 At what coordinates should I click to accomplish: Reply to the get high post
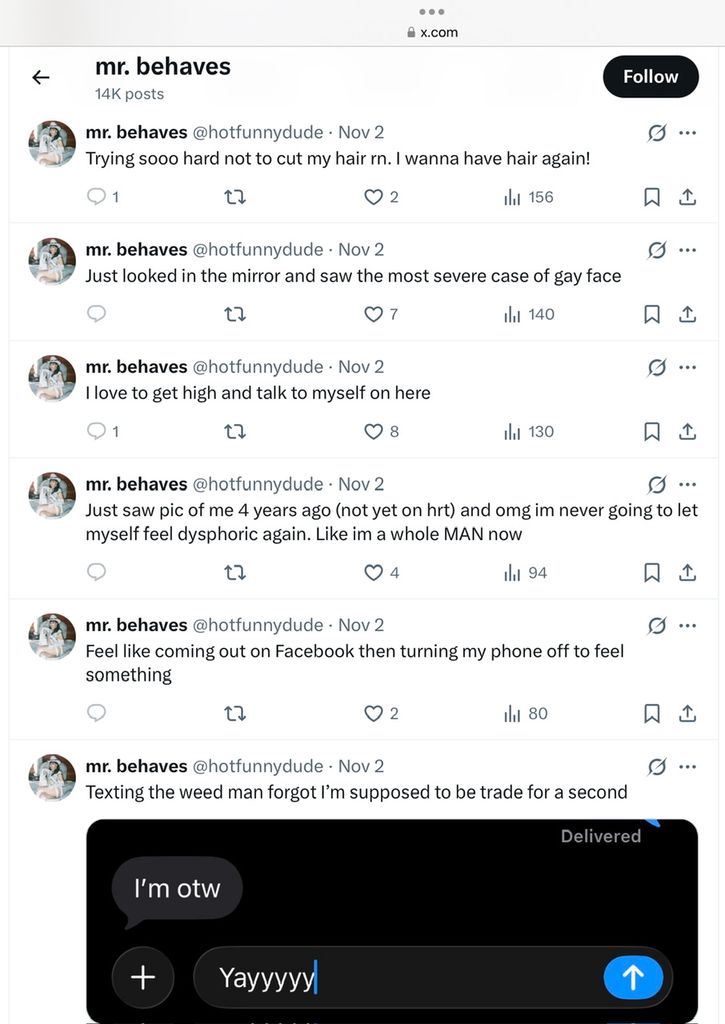(x=97, y=431)
